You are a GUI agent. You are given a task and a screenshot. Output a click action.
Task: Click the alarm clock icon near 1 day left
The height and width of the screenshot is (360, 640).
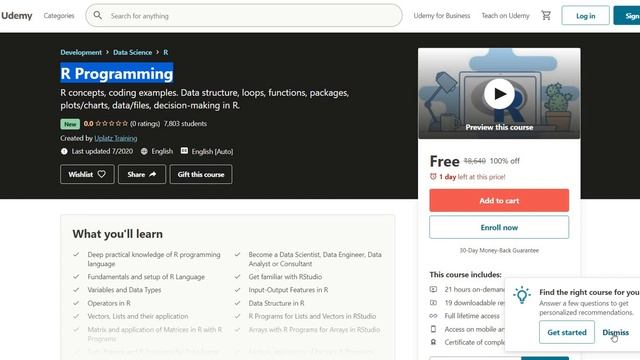433,177
